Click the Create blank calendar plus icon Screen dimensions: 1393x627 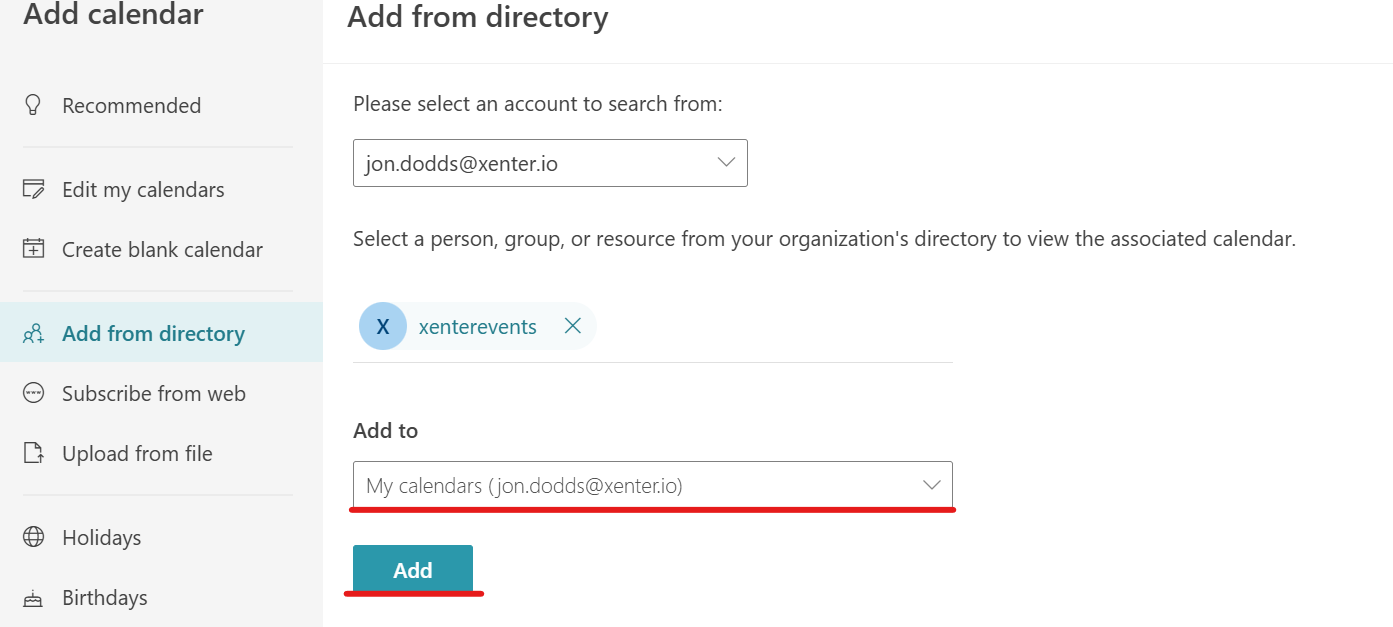coord(34,249)
